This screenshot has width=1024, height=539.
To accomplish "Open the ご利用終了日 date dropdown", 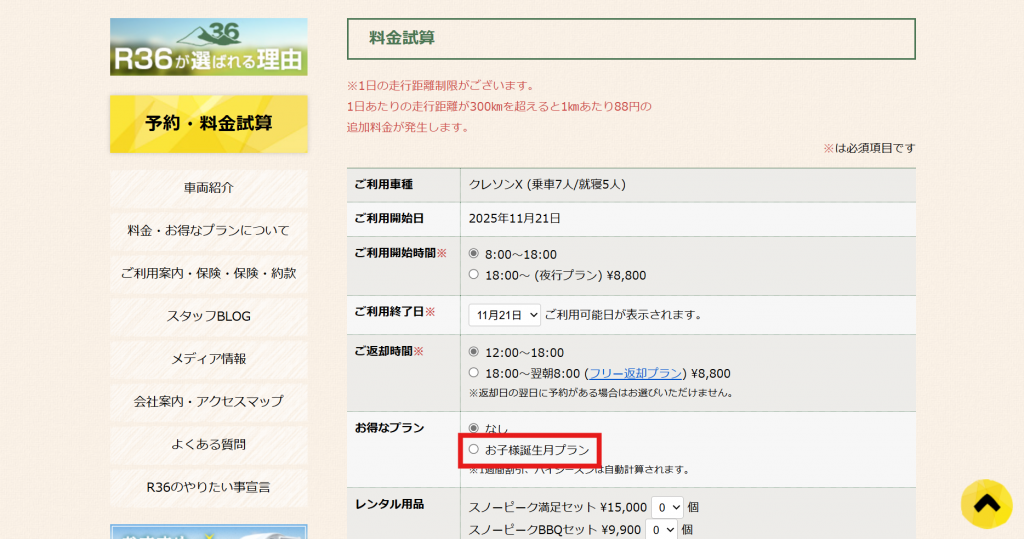I will point(504,315).
